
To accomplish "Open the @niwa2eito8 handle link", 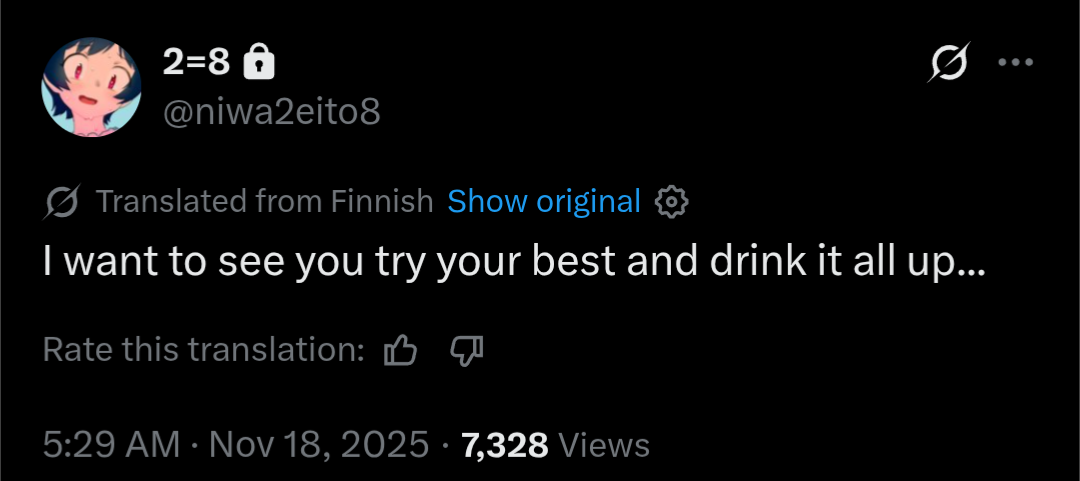I will point(271,111).
